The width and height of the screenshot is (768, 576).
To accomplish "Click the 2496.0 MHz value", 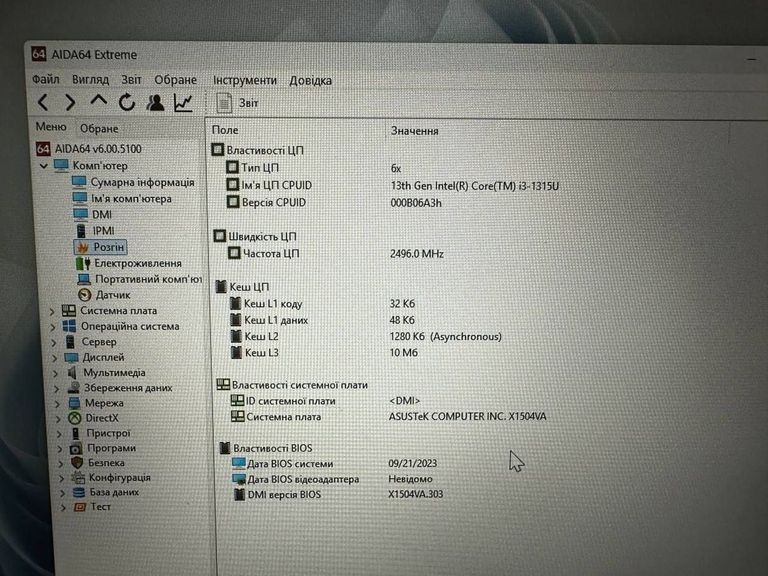I will coord(417,254).
